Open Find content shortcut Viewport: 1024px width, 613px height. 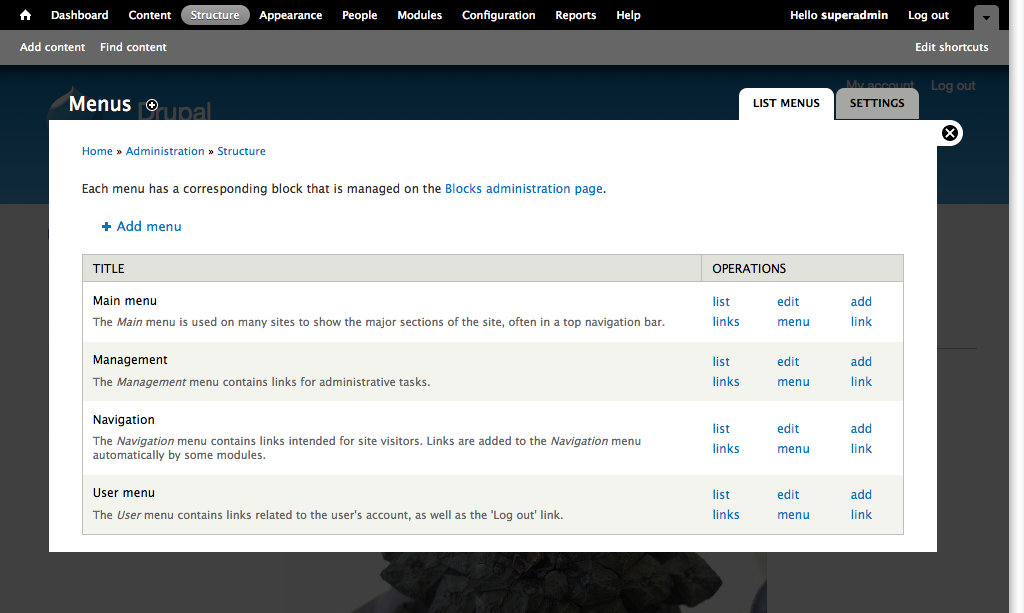(133, 47)
